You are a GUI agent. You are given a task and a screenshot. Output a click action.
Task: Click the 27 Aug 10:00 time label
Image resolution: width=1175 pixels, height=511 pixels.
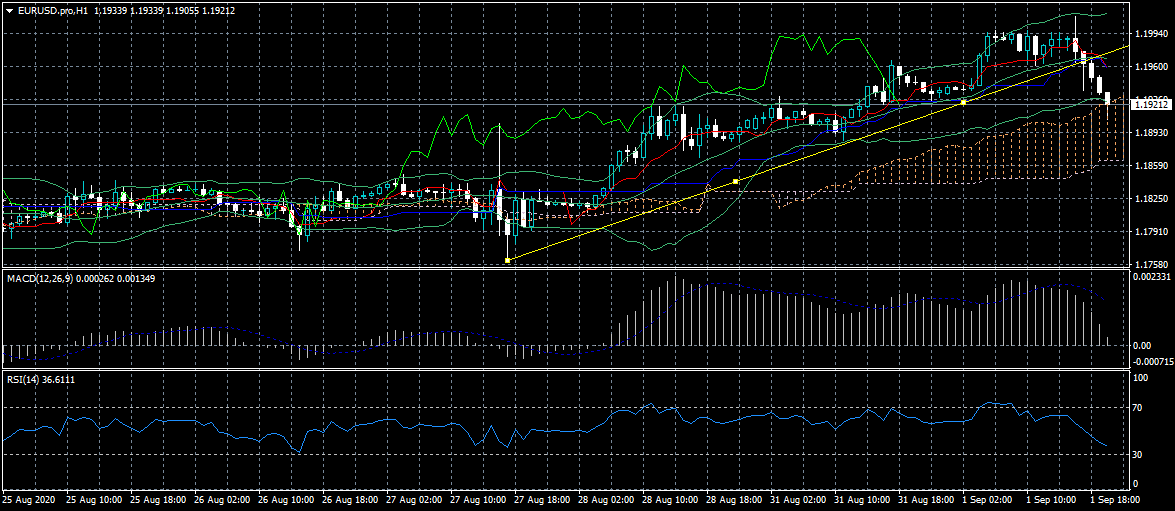(x=480, y=499)
